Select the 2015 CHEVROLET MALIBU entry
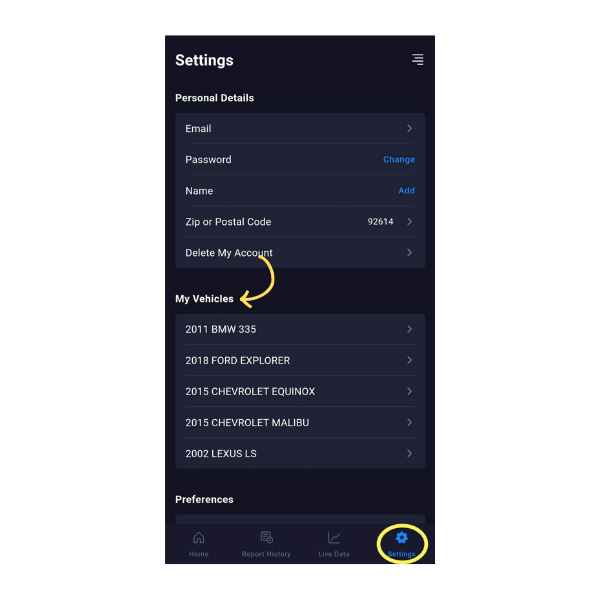The image size is (600, 600). click(x=300, y=422)
